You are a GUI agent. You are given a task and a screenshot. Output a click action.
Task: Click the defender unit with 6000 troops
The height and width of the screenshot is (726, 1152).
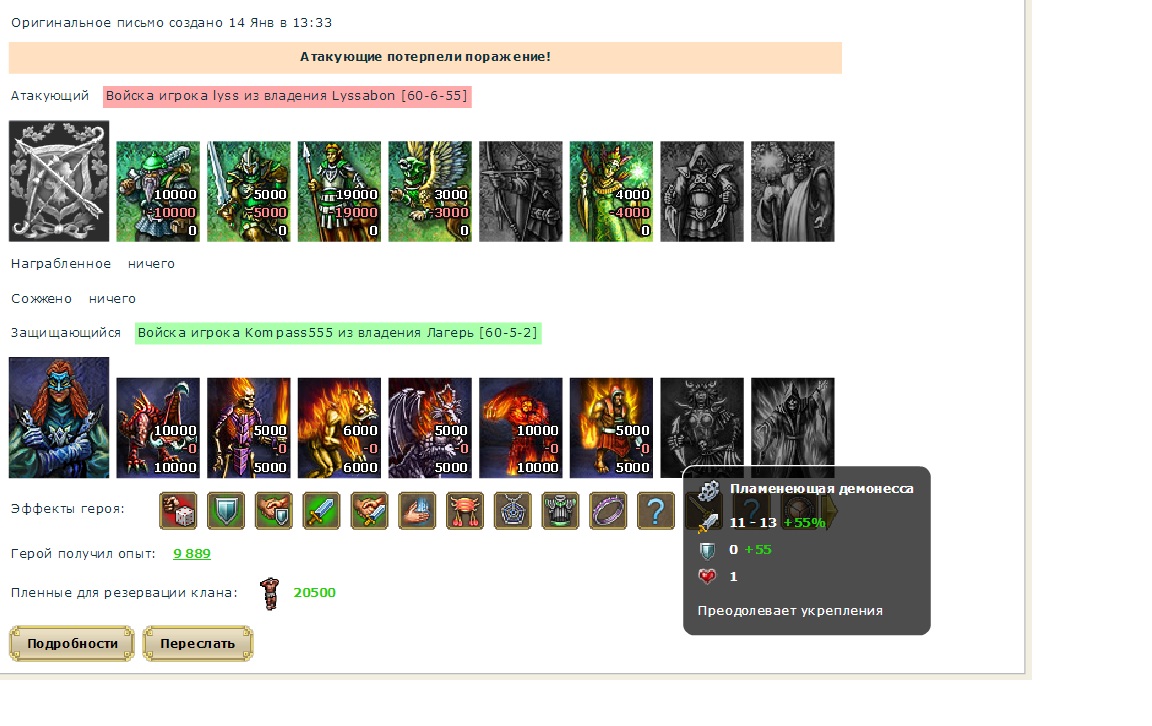point(339,428)
